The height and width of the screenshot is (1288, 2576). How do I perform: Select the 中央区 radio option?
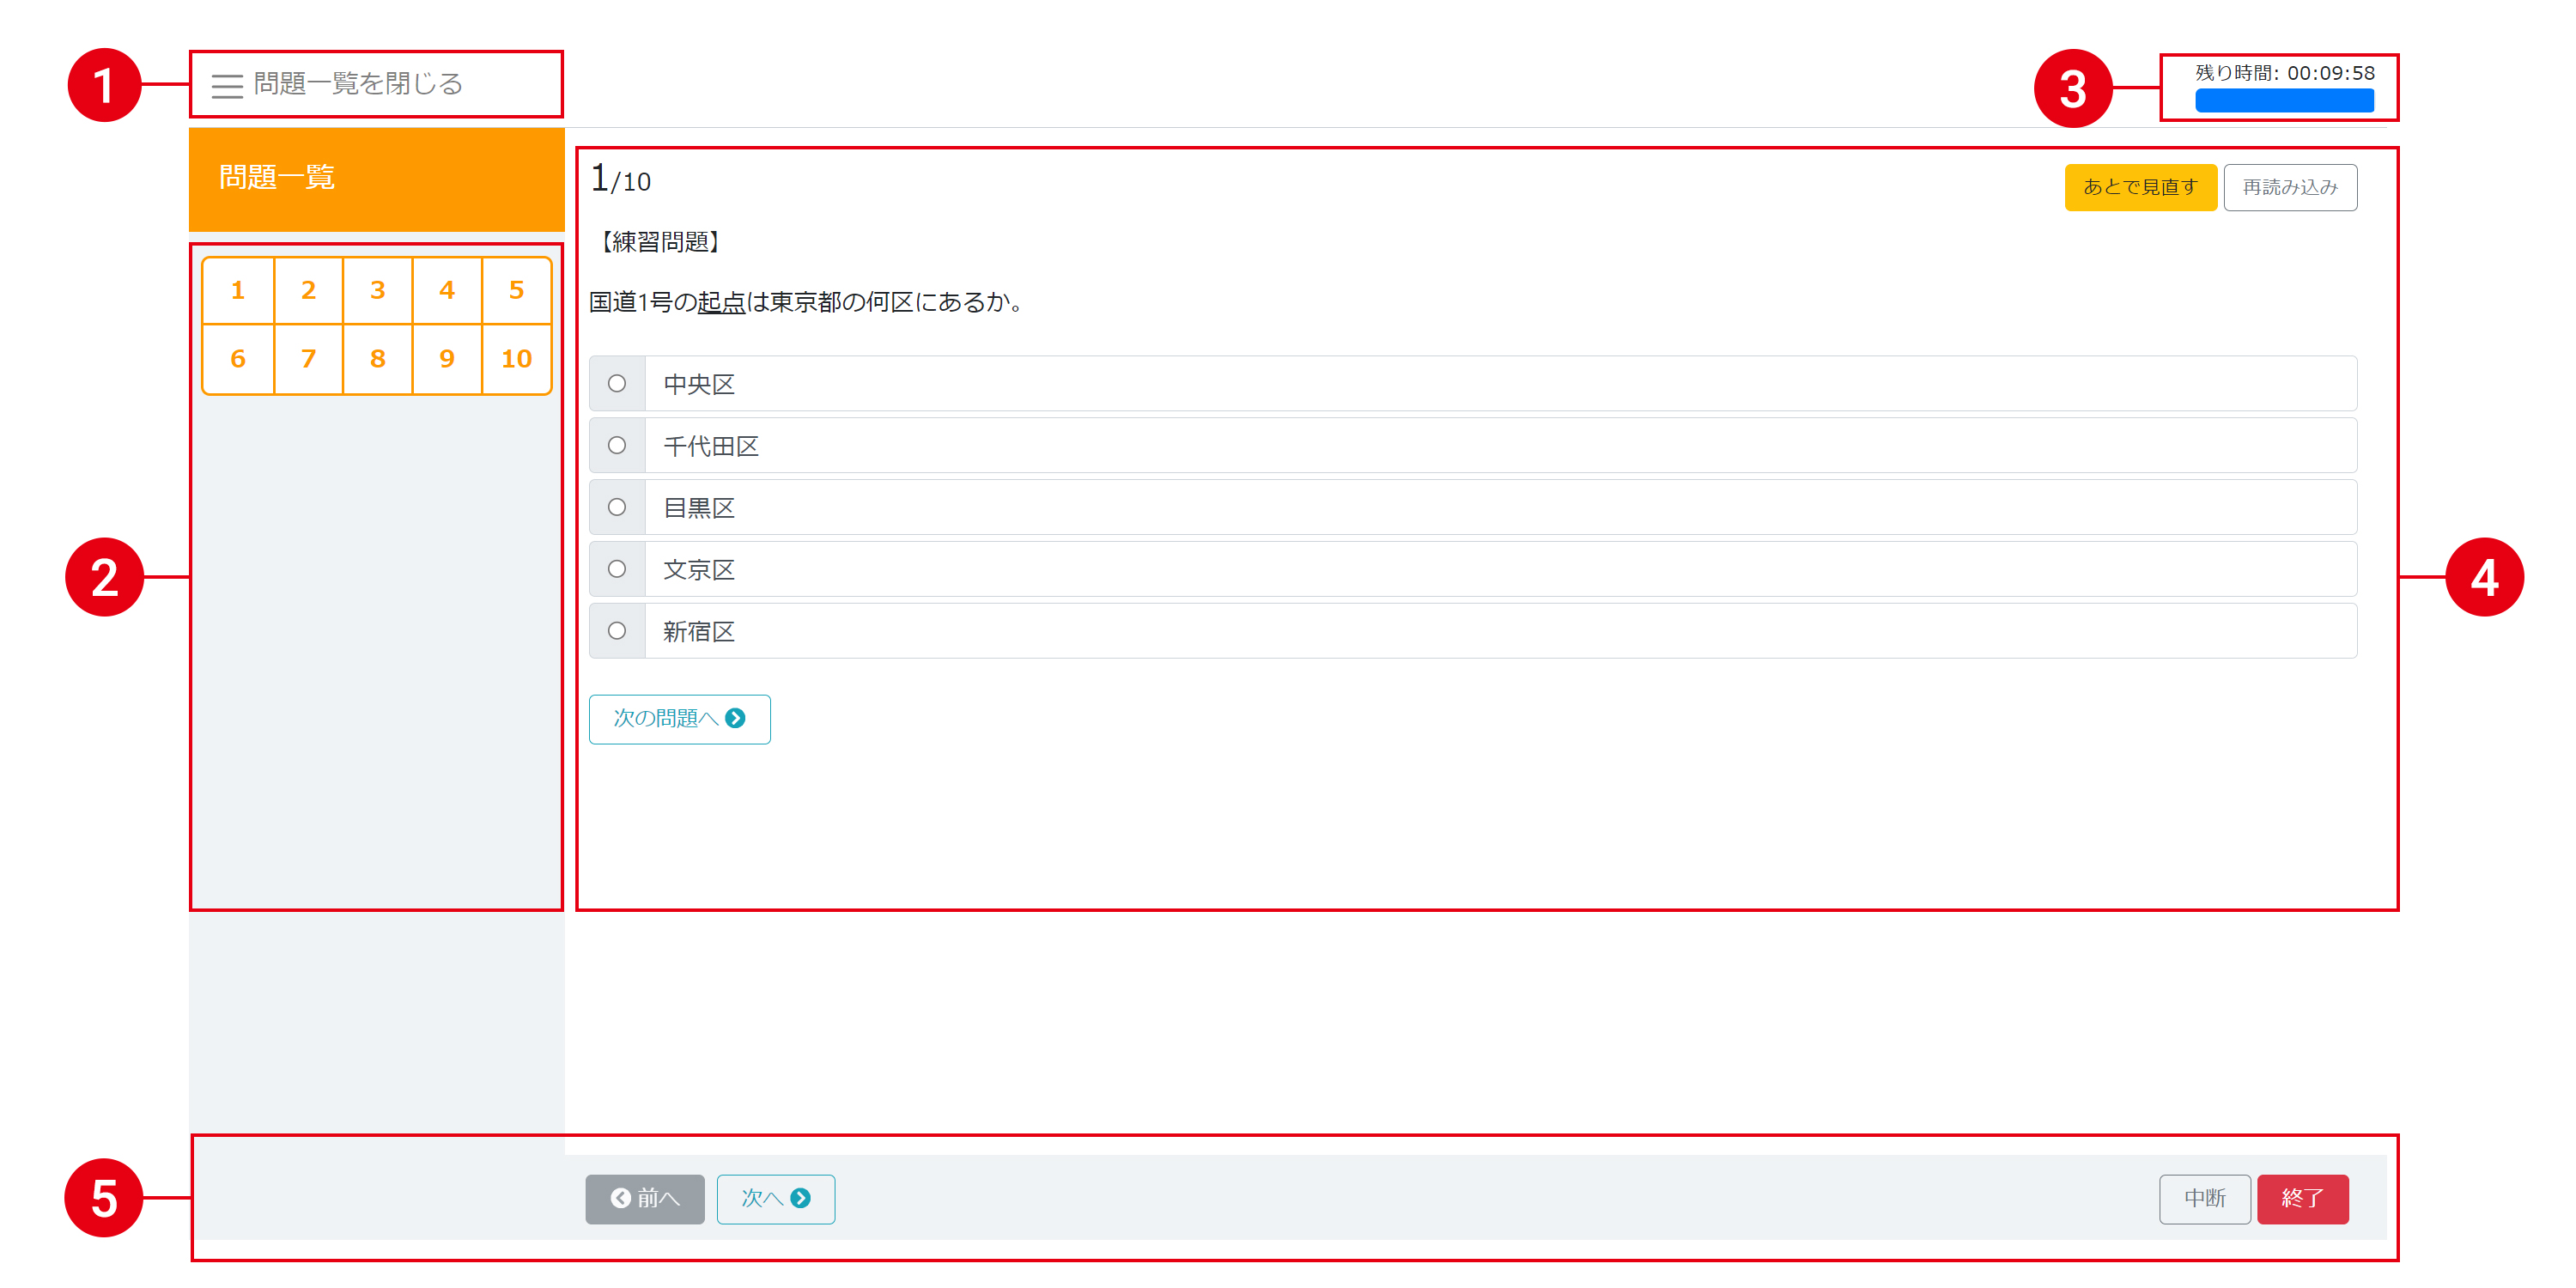617,383
